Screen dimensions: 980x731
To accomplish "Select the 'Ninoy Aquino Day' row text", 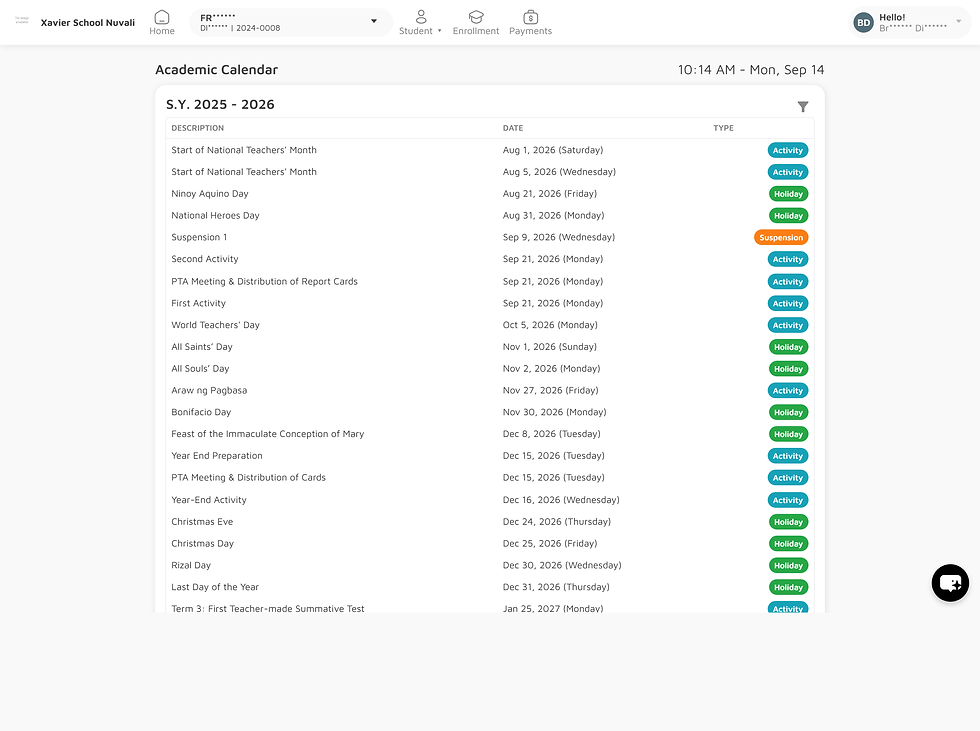I will [210, 194].
